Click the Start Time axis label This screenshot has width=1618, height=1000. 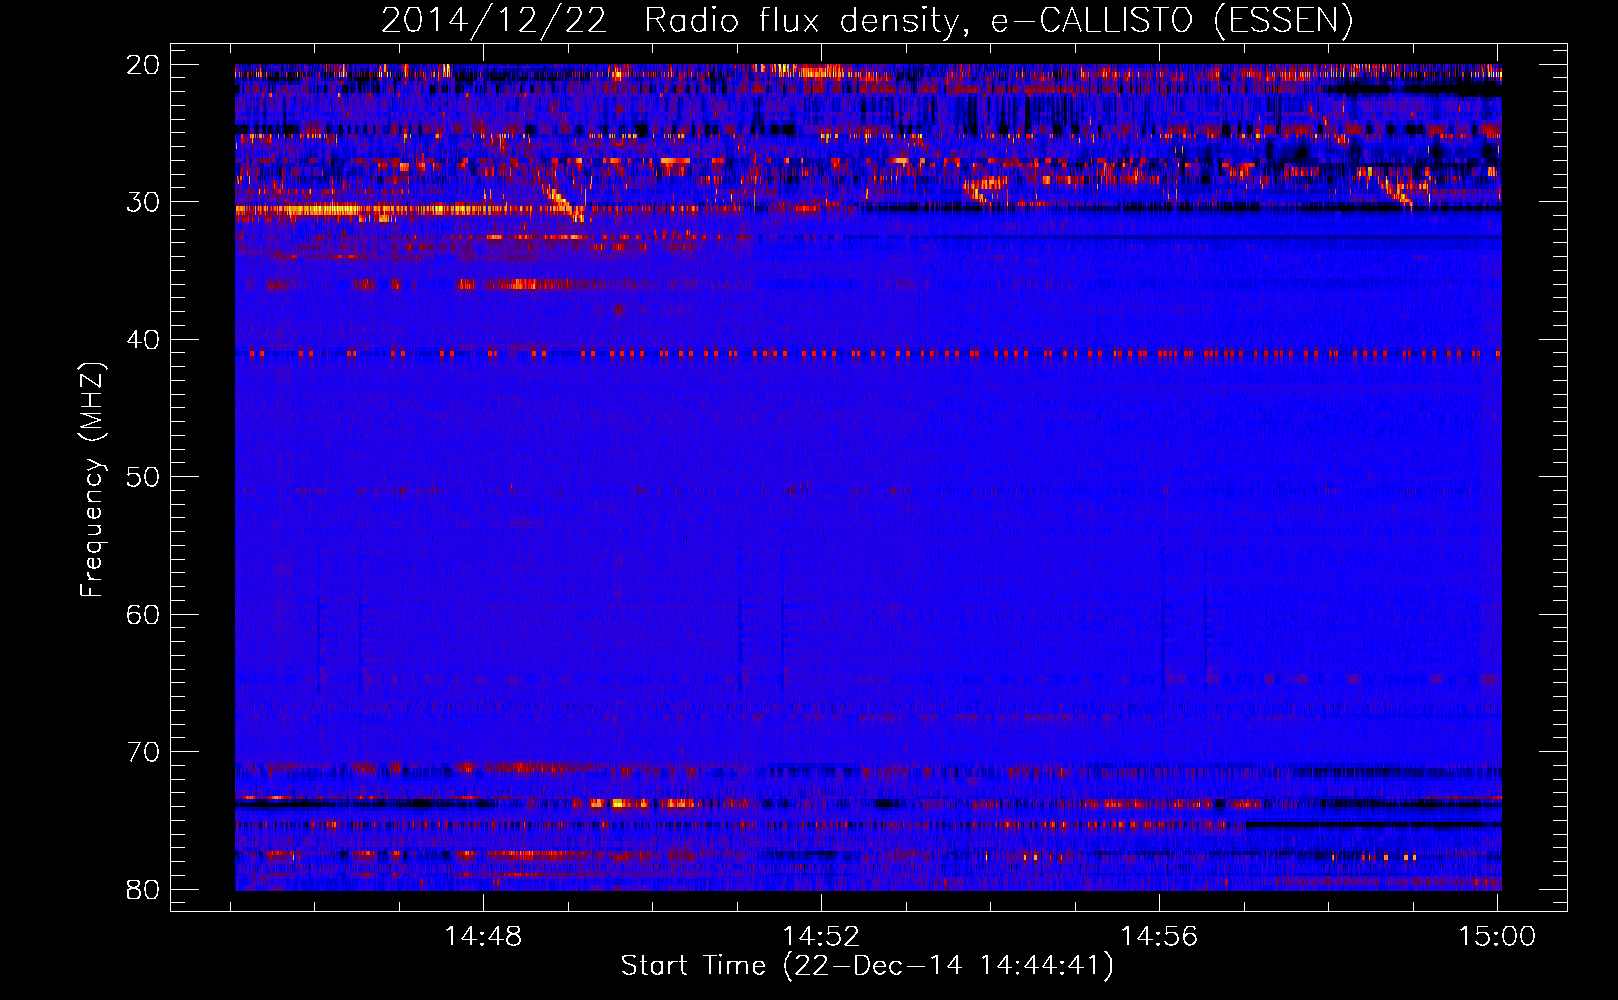(x=867, y=966)
